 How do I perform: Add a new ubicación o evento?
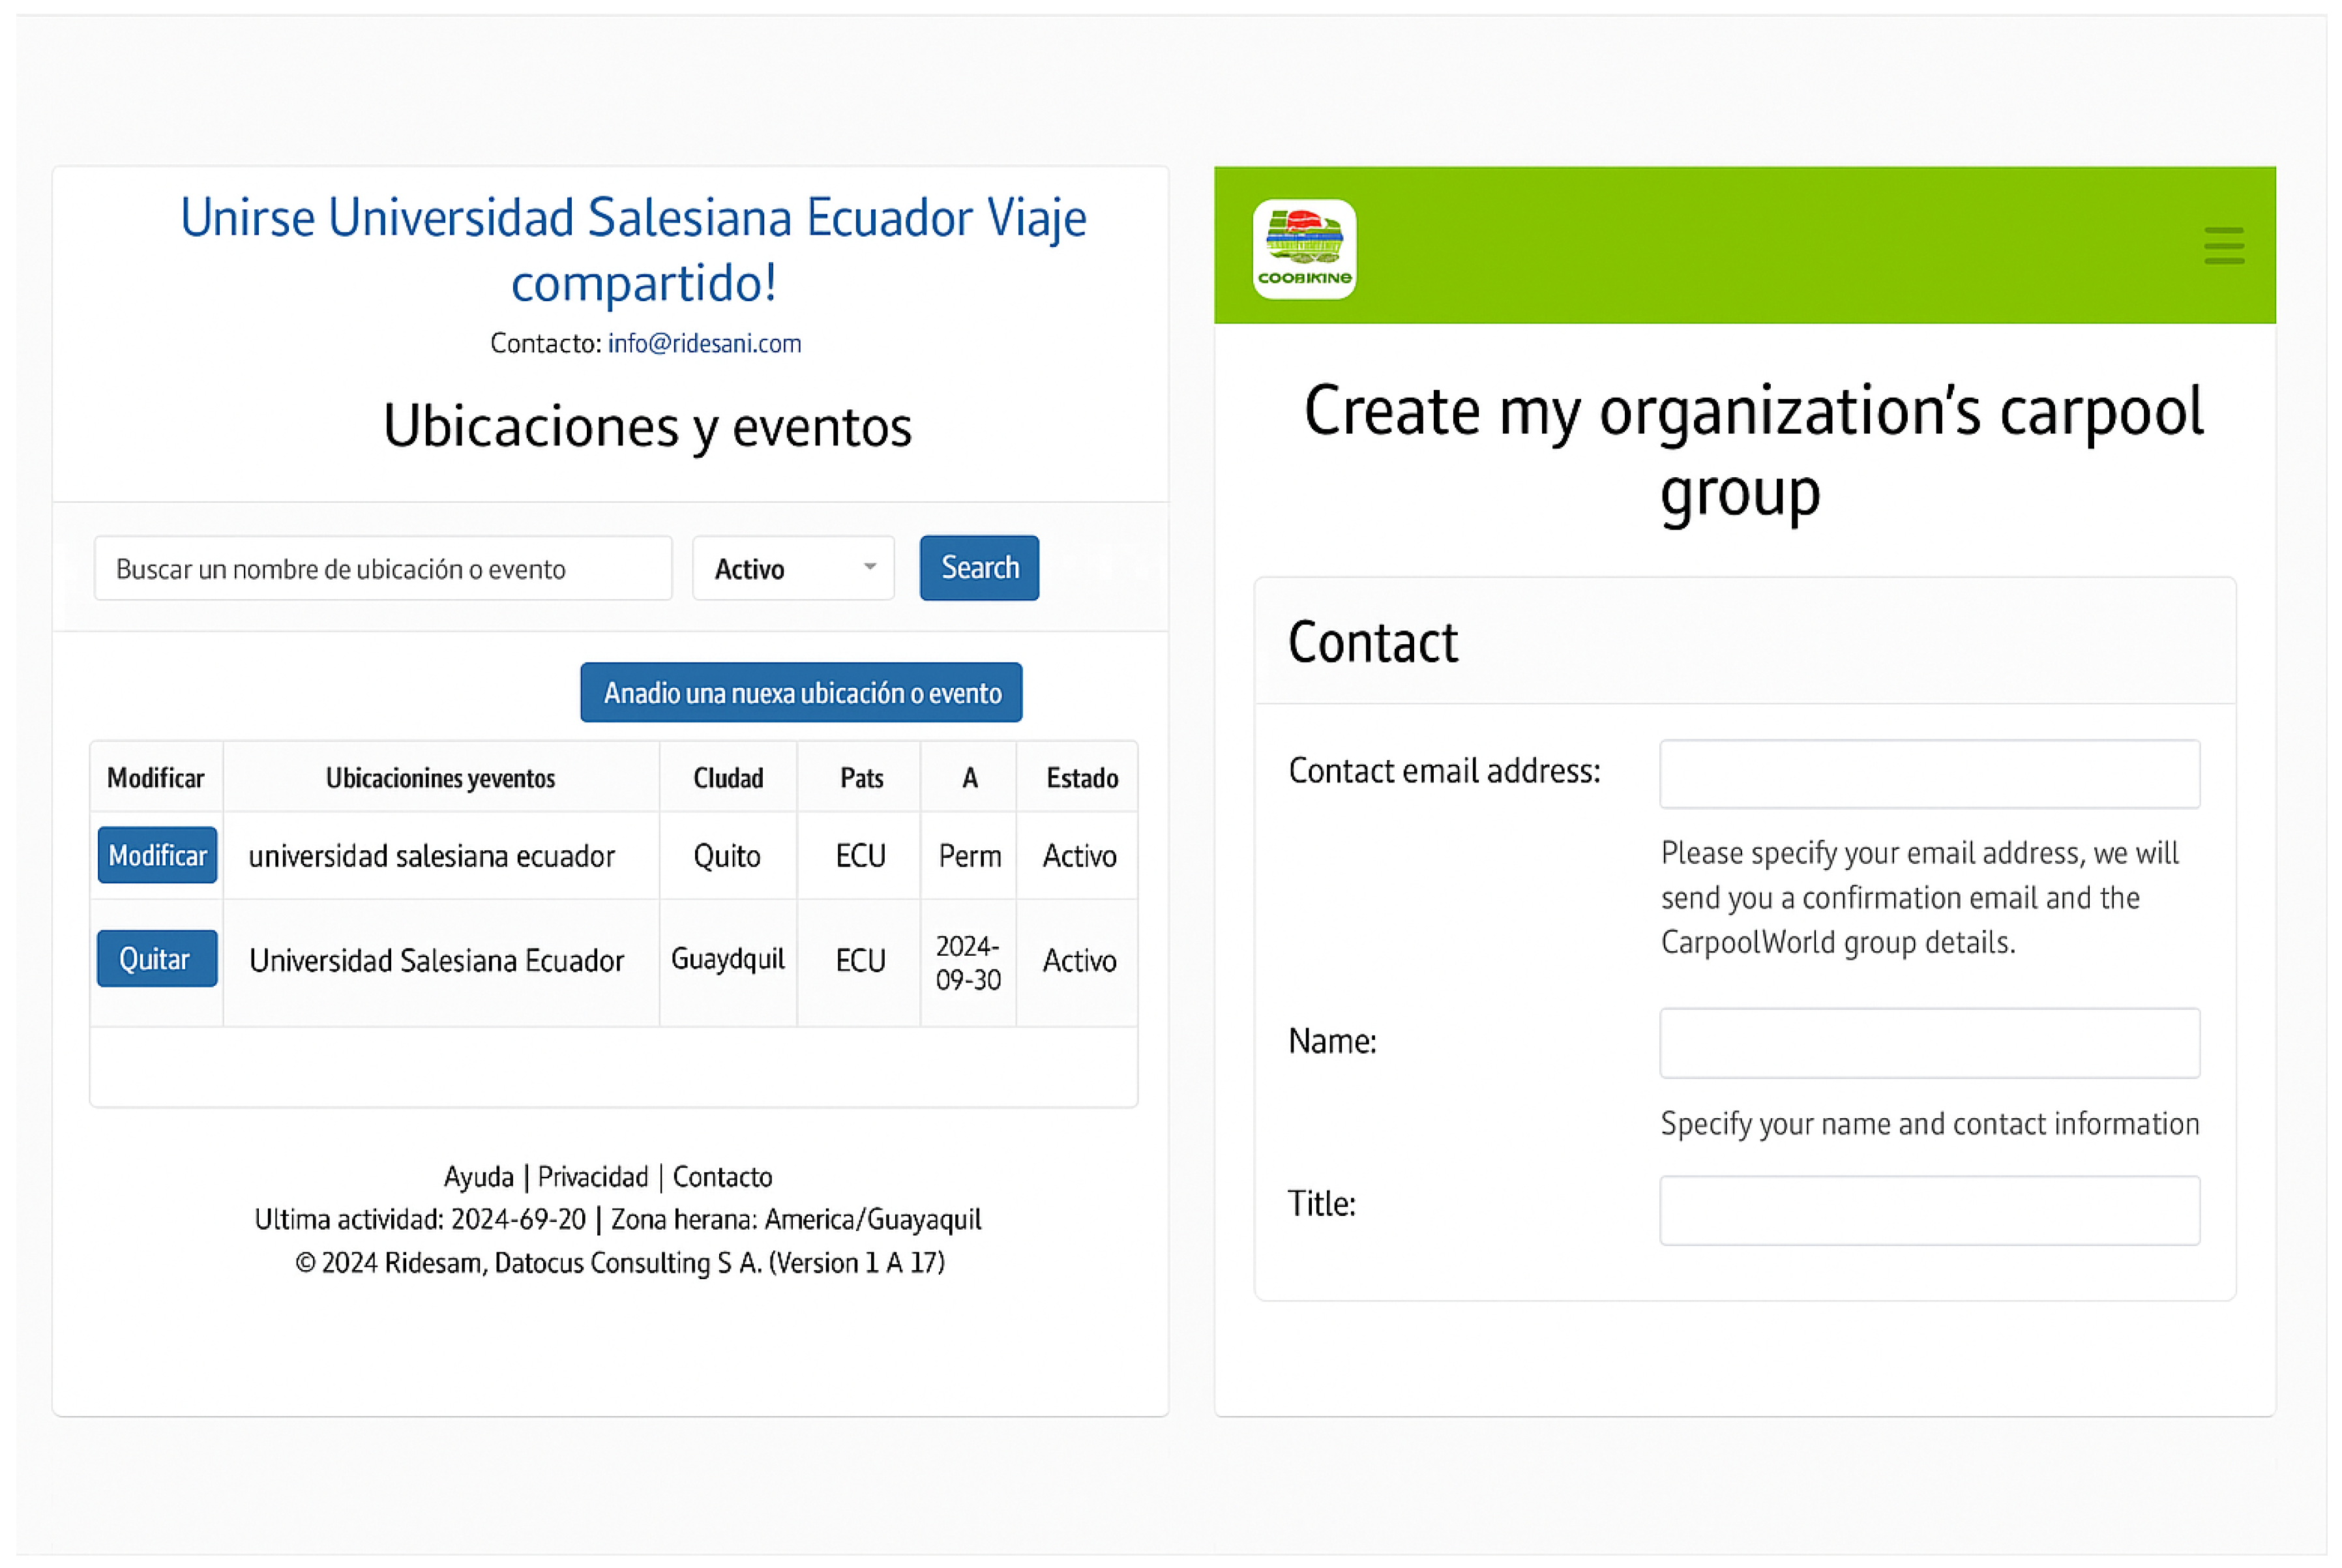(801, 692)
